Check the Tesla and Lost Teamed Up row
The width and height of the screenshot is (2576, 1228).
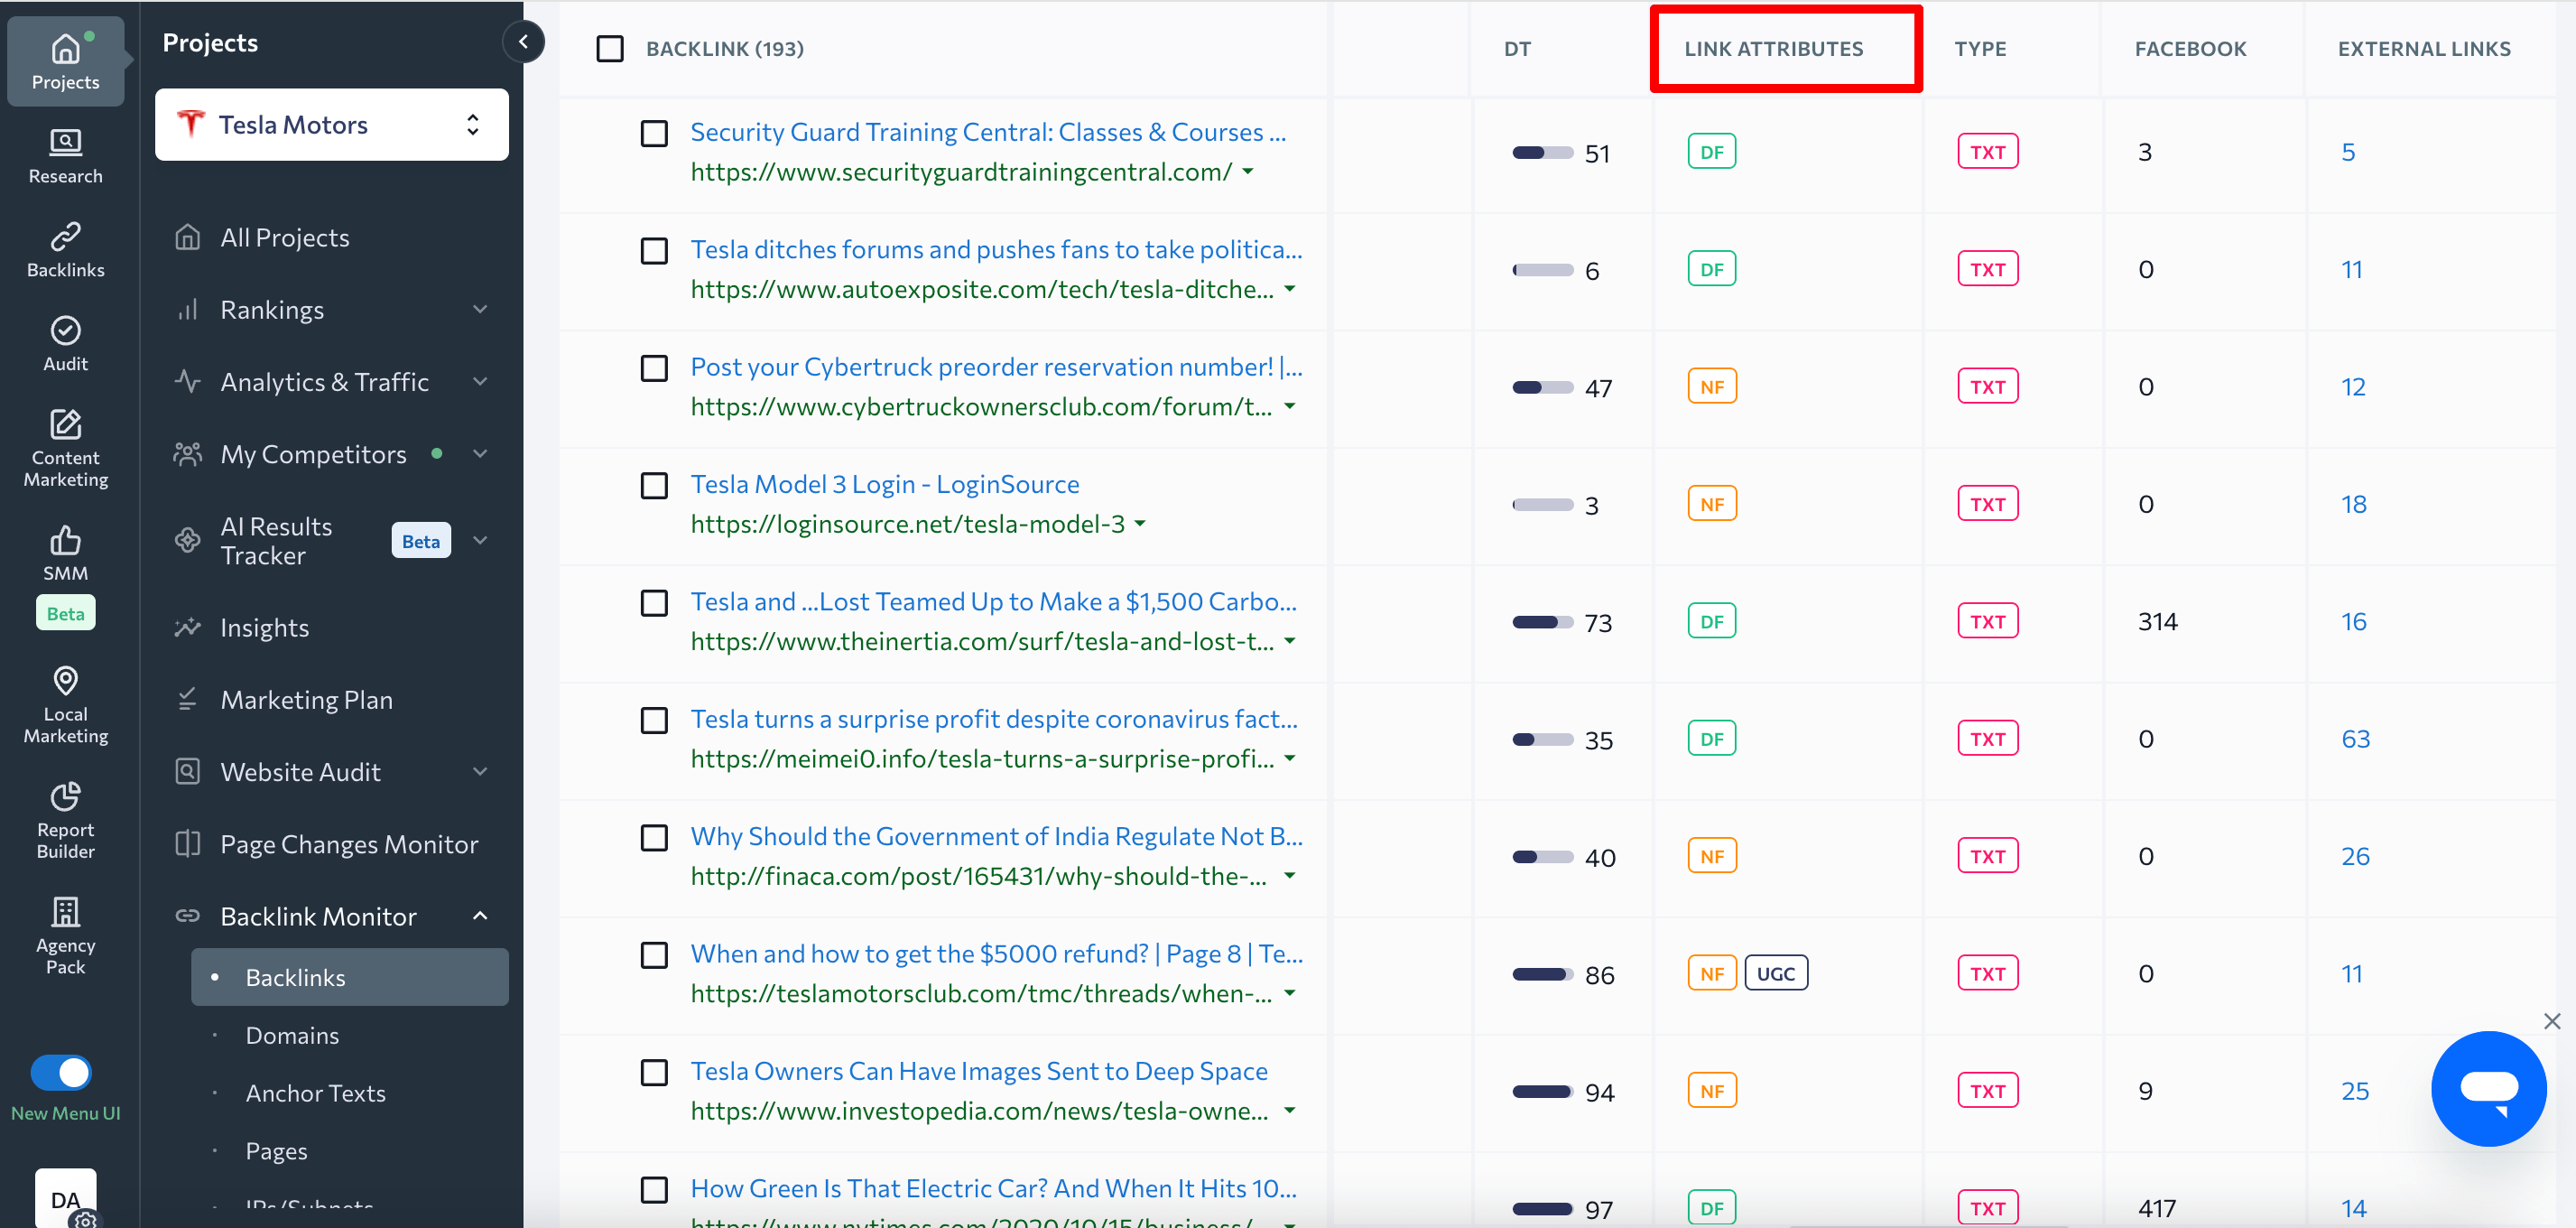click(653, 603)
